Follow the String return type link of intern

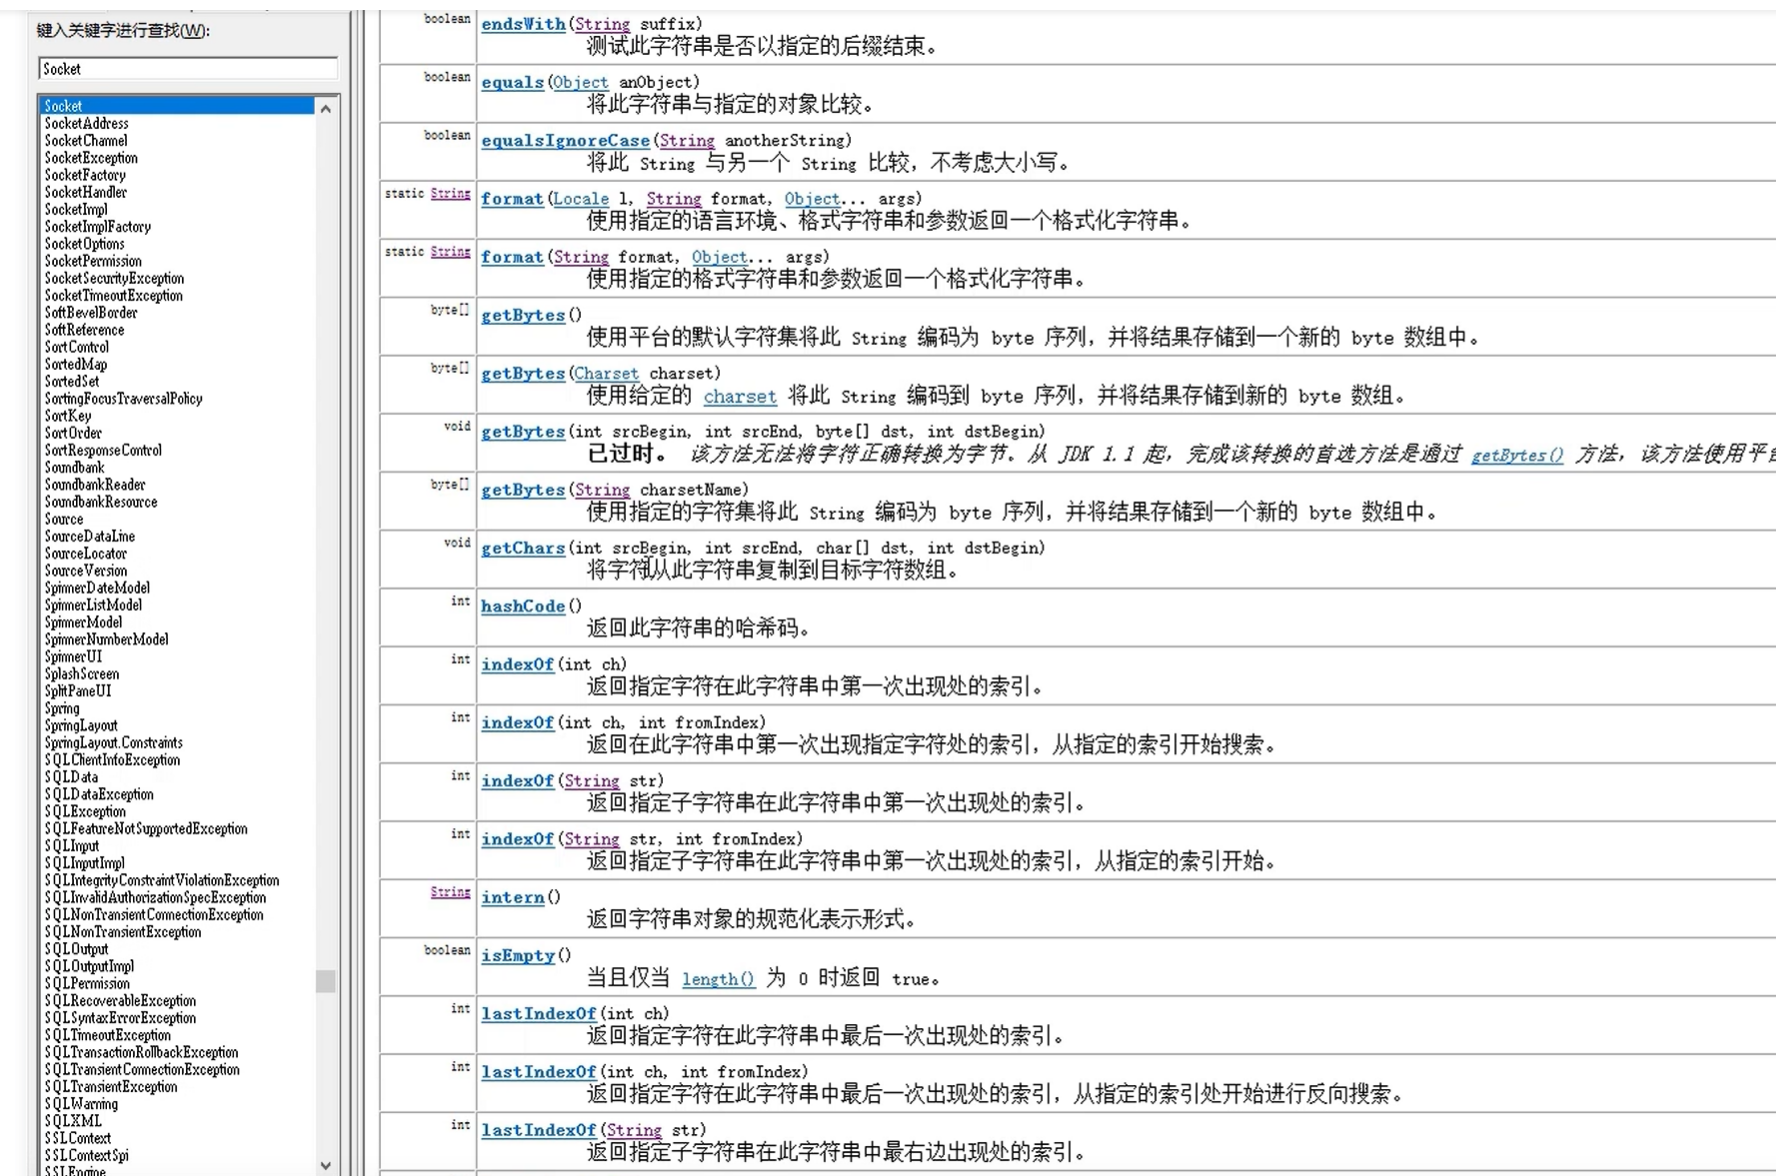pyautogui.click(x=450, y=892)
